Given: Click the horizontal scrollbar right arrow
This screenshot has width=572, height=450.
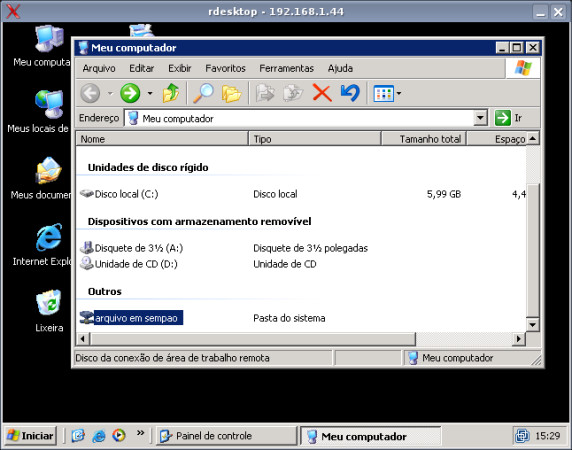Looking at the screenshot, I should [x=519, y=339].
